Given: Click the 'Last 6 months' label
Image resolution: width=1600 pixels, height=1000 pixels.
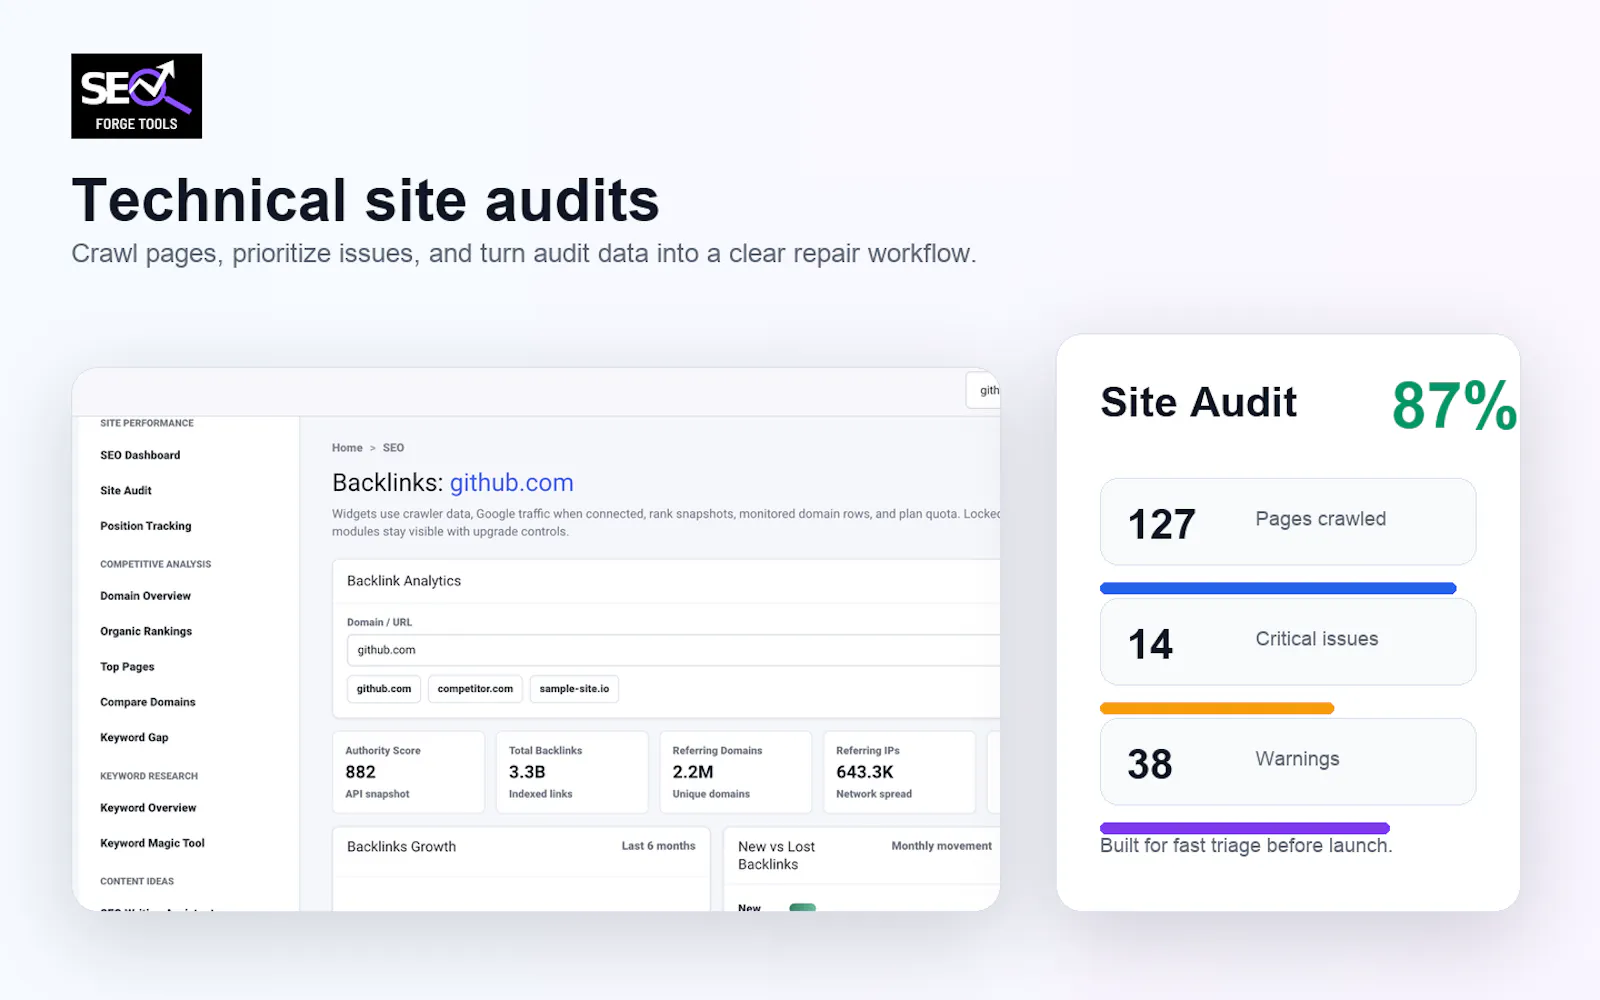Looking at the screenshot, I should tap(658, 846).
